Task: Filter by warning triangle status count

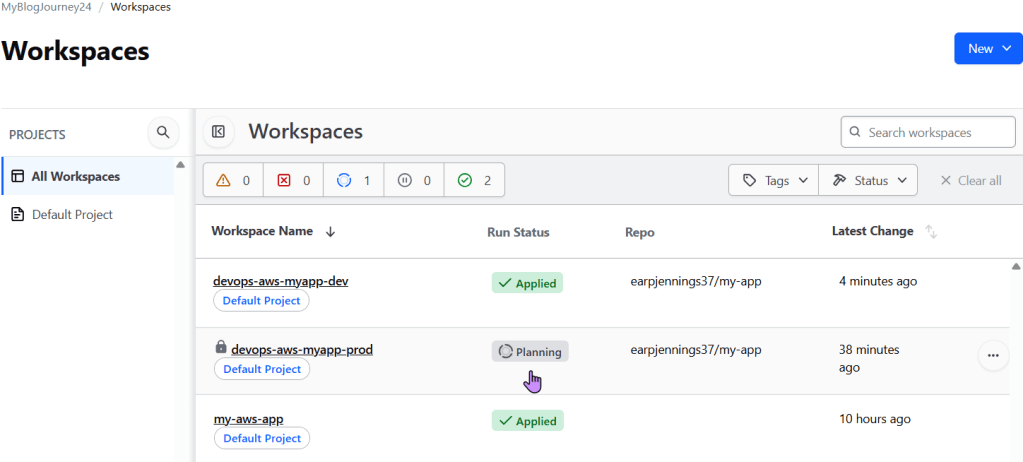Action: click(x=233, y=181)
